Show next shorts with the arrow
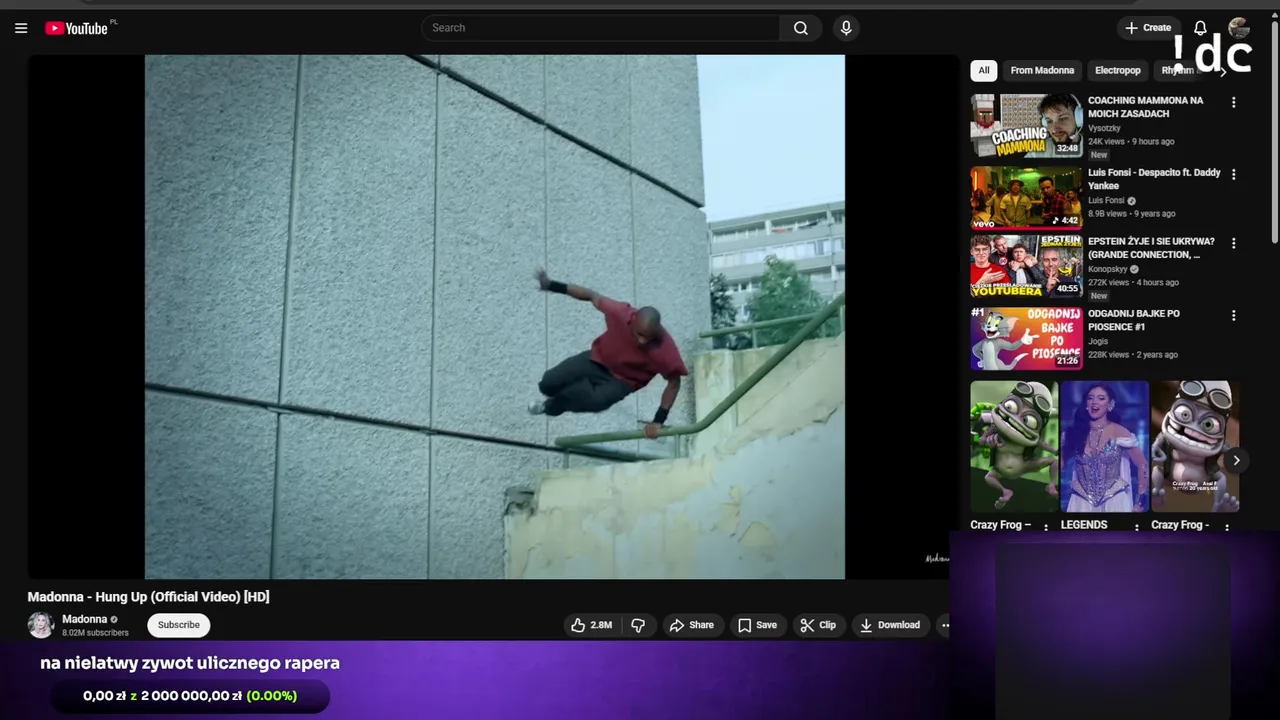This screenshot has height=720, width=1280. [x=1236, y=460]
